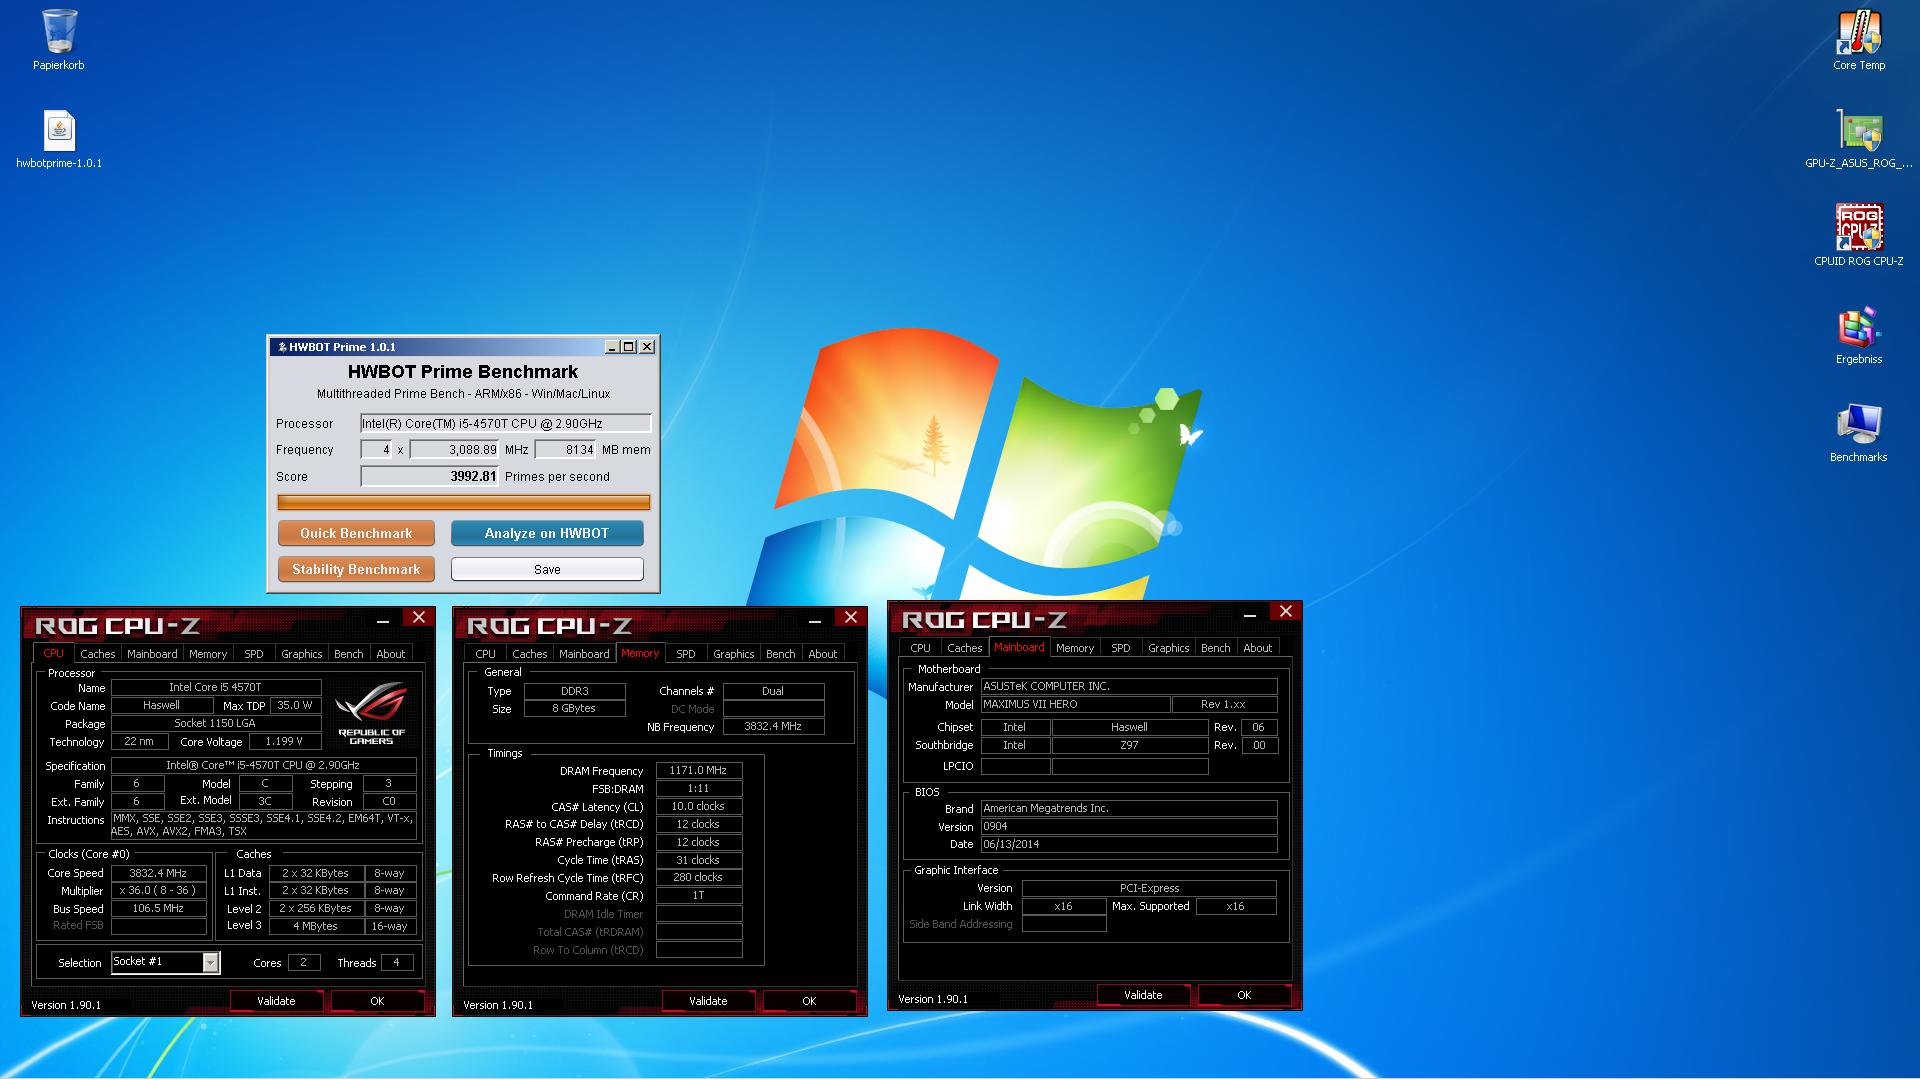Click the BIOS version value 0904
The image size is (1920, 1080).
(1129, 826)
